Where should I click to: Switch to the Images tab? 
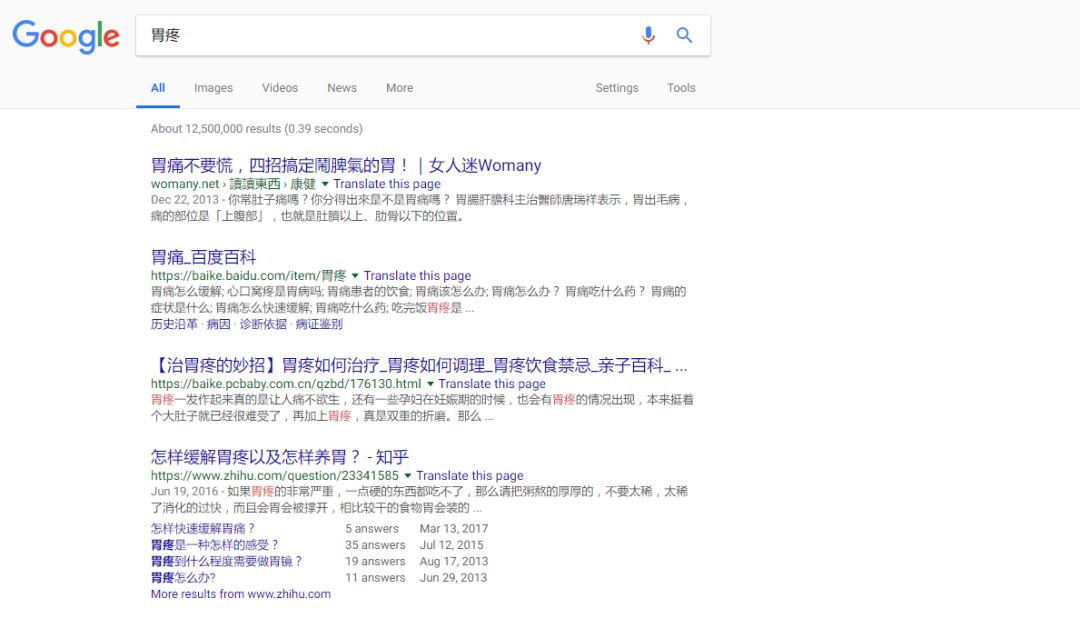click(213, 88)
